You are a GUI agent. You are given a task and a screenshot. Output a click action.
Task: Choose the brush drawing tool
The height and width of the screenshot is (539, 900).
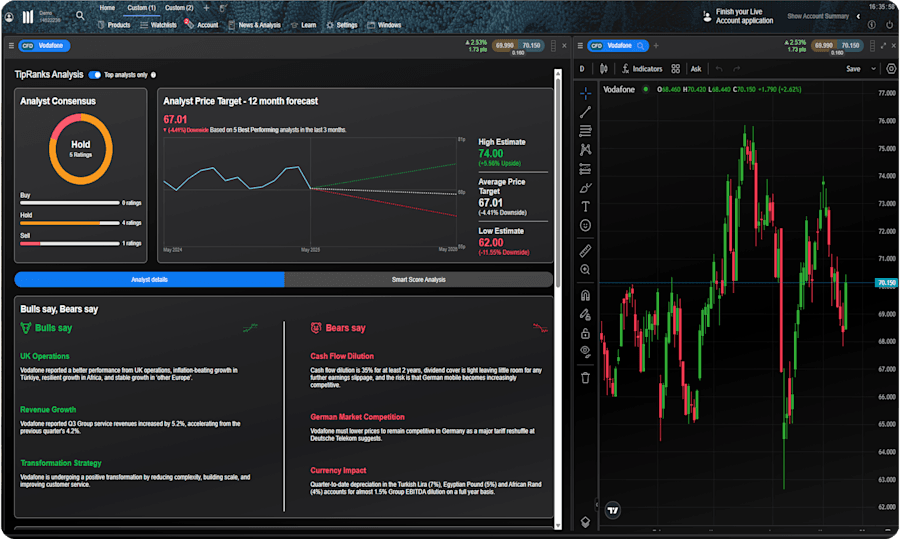[586, 187]
